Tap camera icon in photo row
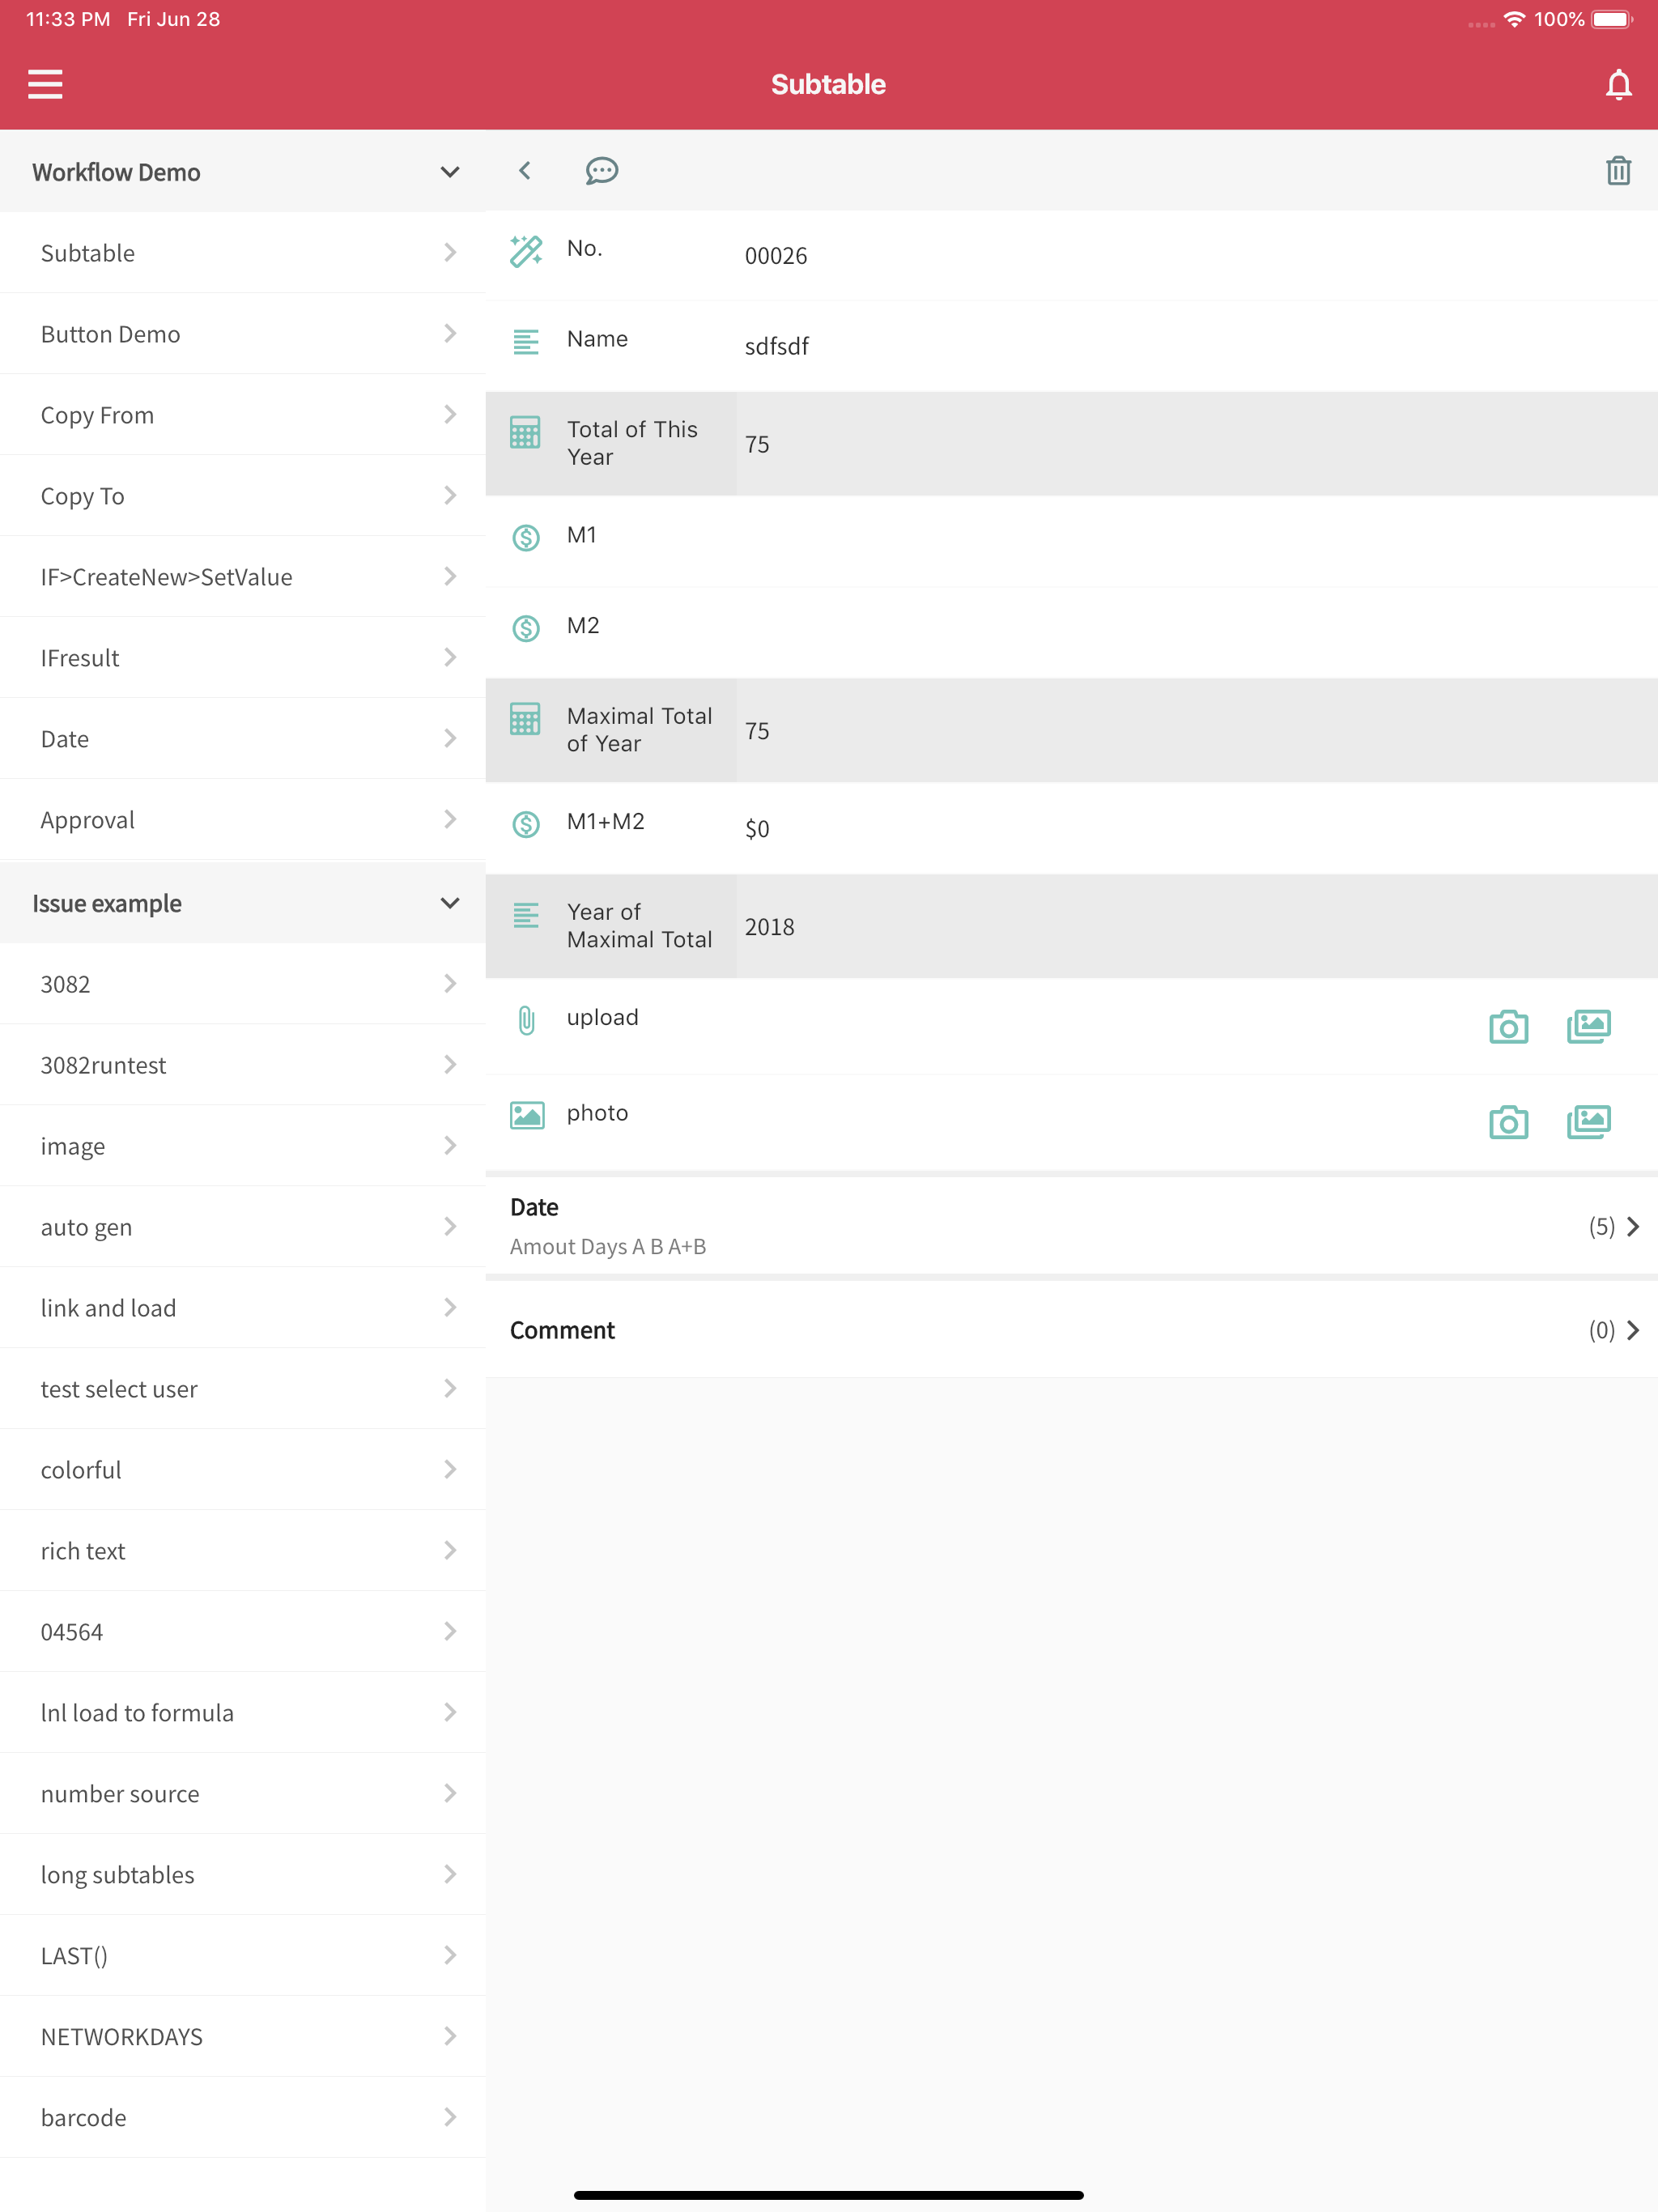1658x2212 pixels. (x=1508, y=1122)
